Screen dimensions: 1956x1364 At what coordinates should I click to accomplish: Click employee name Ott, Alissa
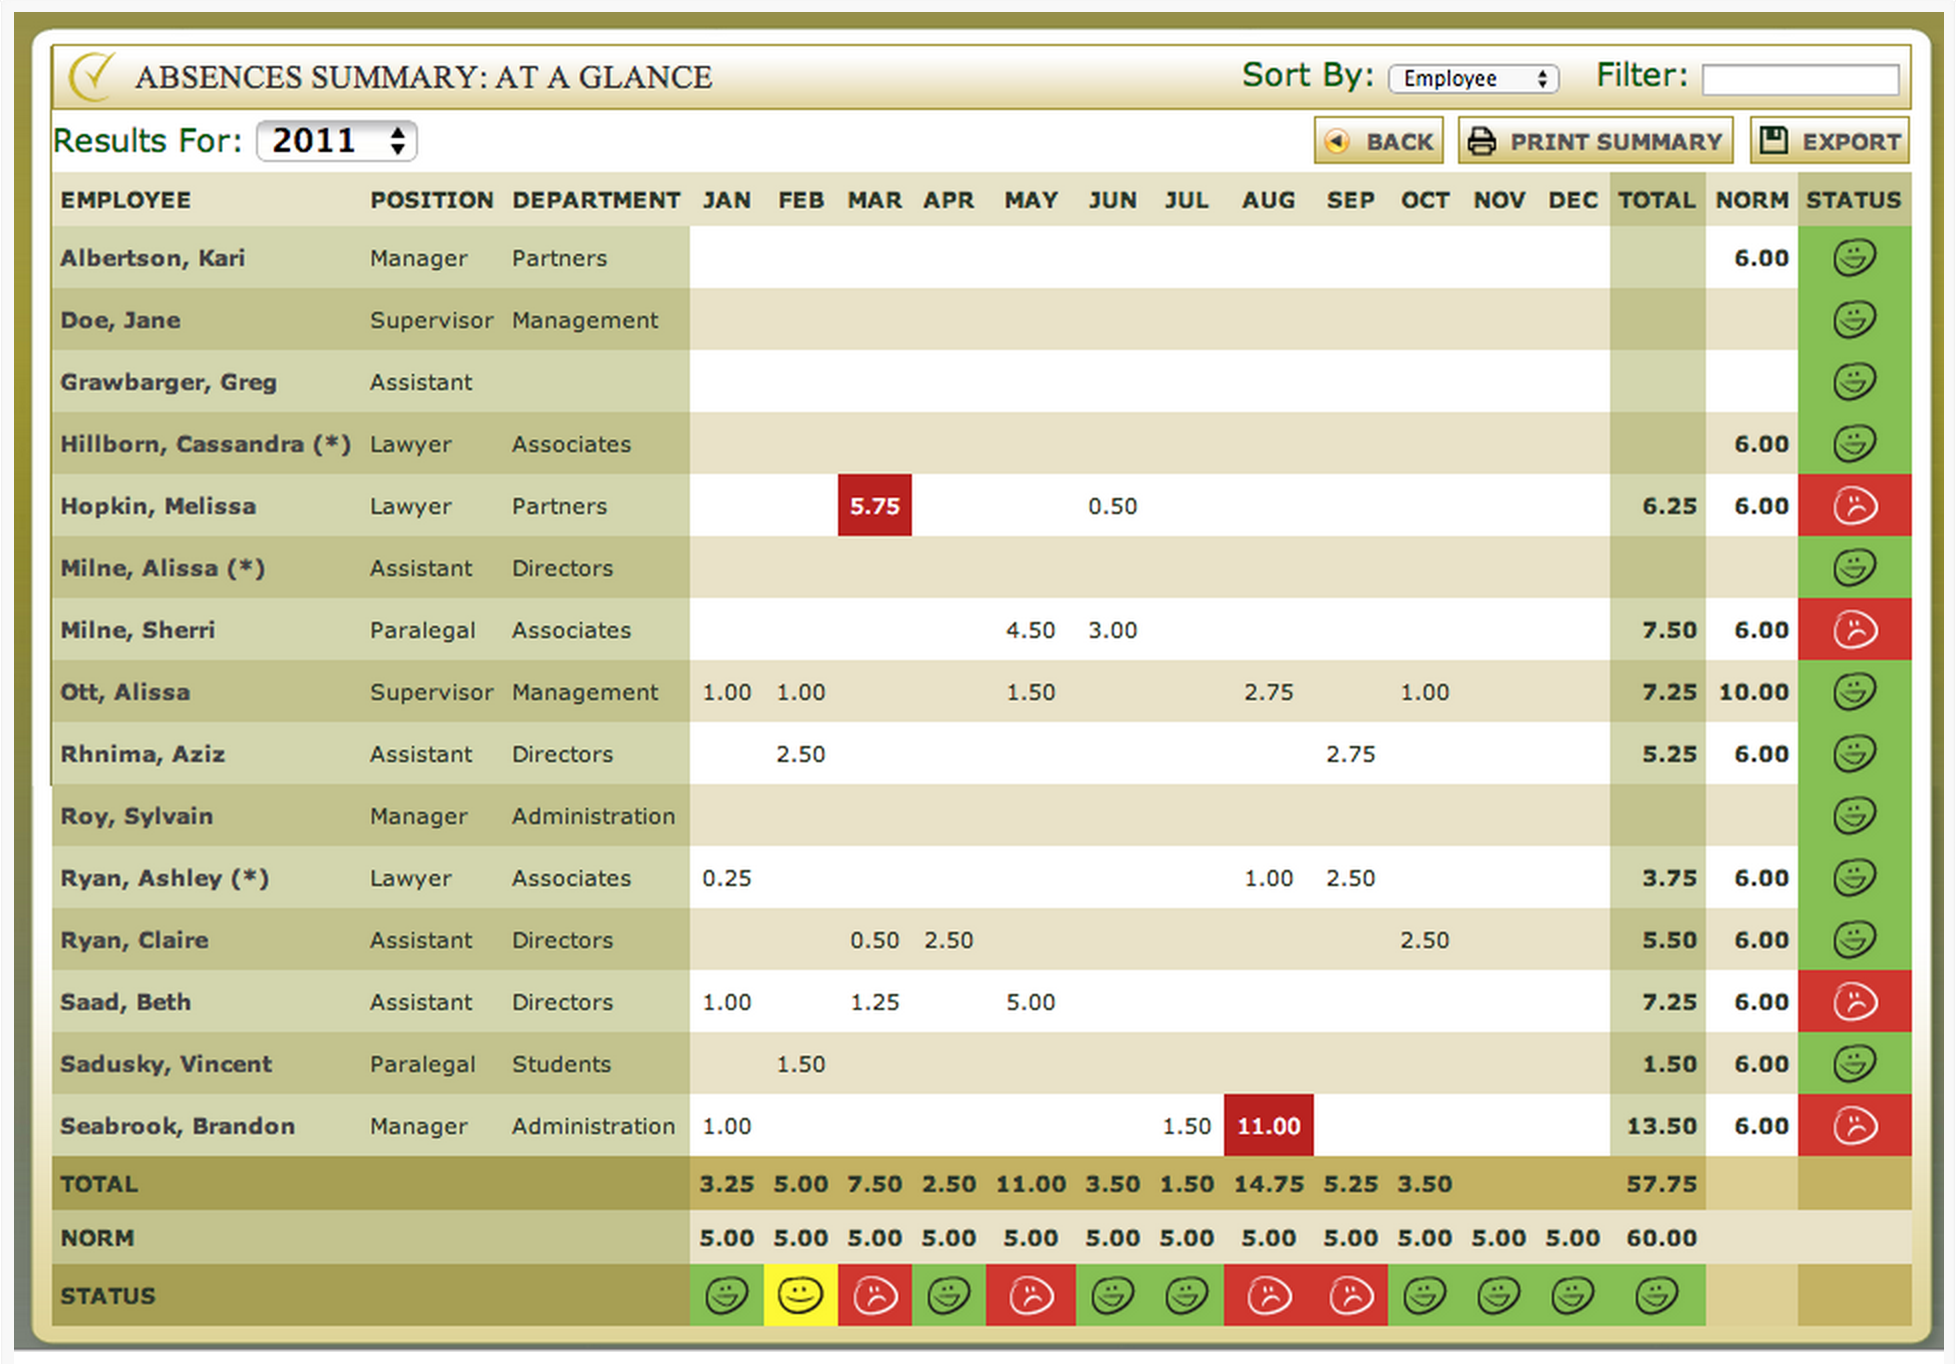[x=125, y=692]
